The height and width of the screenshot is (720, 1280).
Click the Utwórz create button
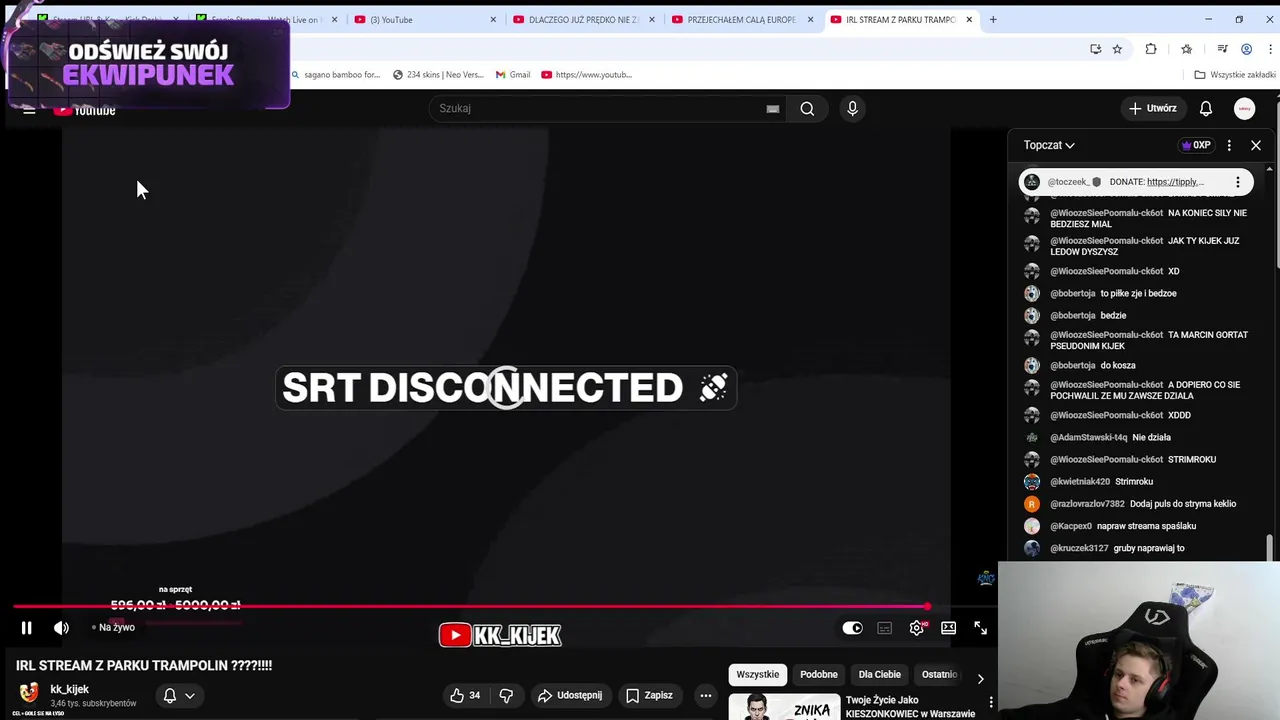(x=1153, y=108)
